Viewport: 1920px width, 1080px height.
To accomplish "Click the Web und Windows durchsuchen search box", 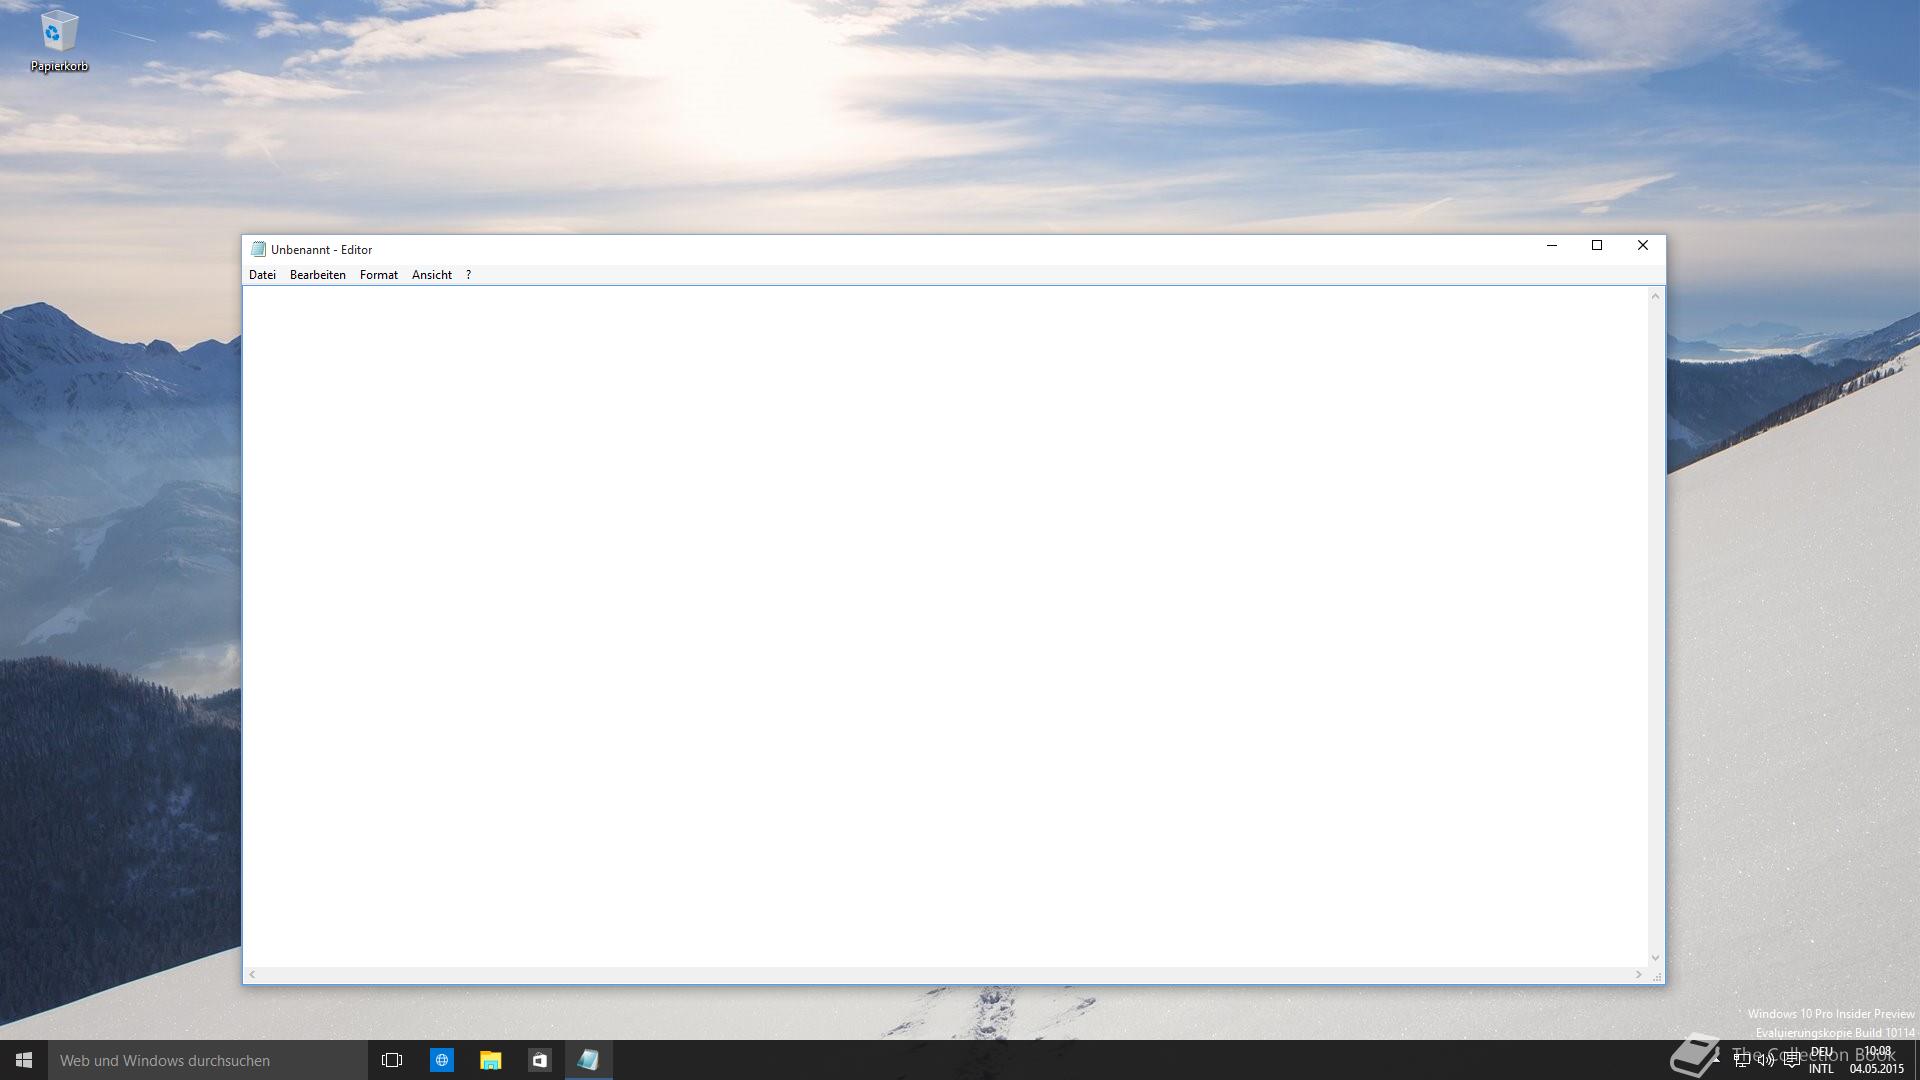I will 208,1060.
